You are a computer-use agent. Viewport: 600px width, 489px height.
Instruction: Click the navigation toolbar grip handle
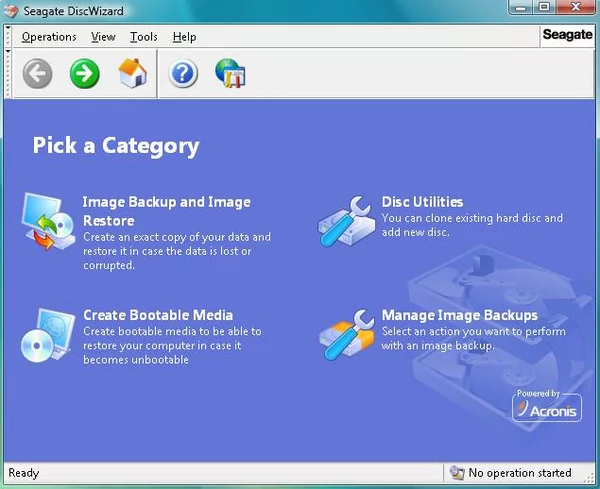click(8, 74)
